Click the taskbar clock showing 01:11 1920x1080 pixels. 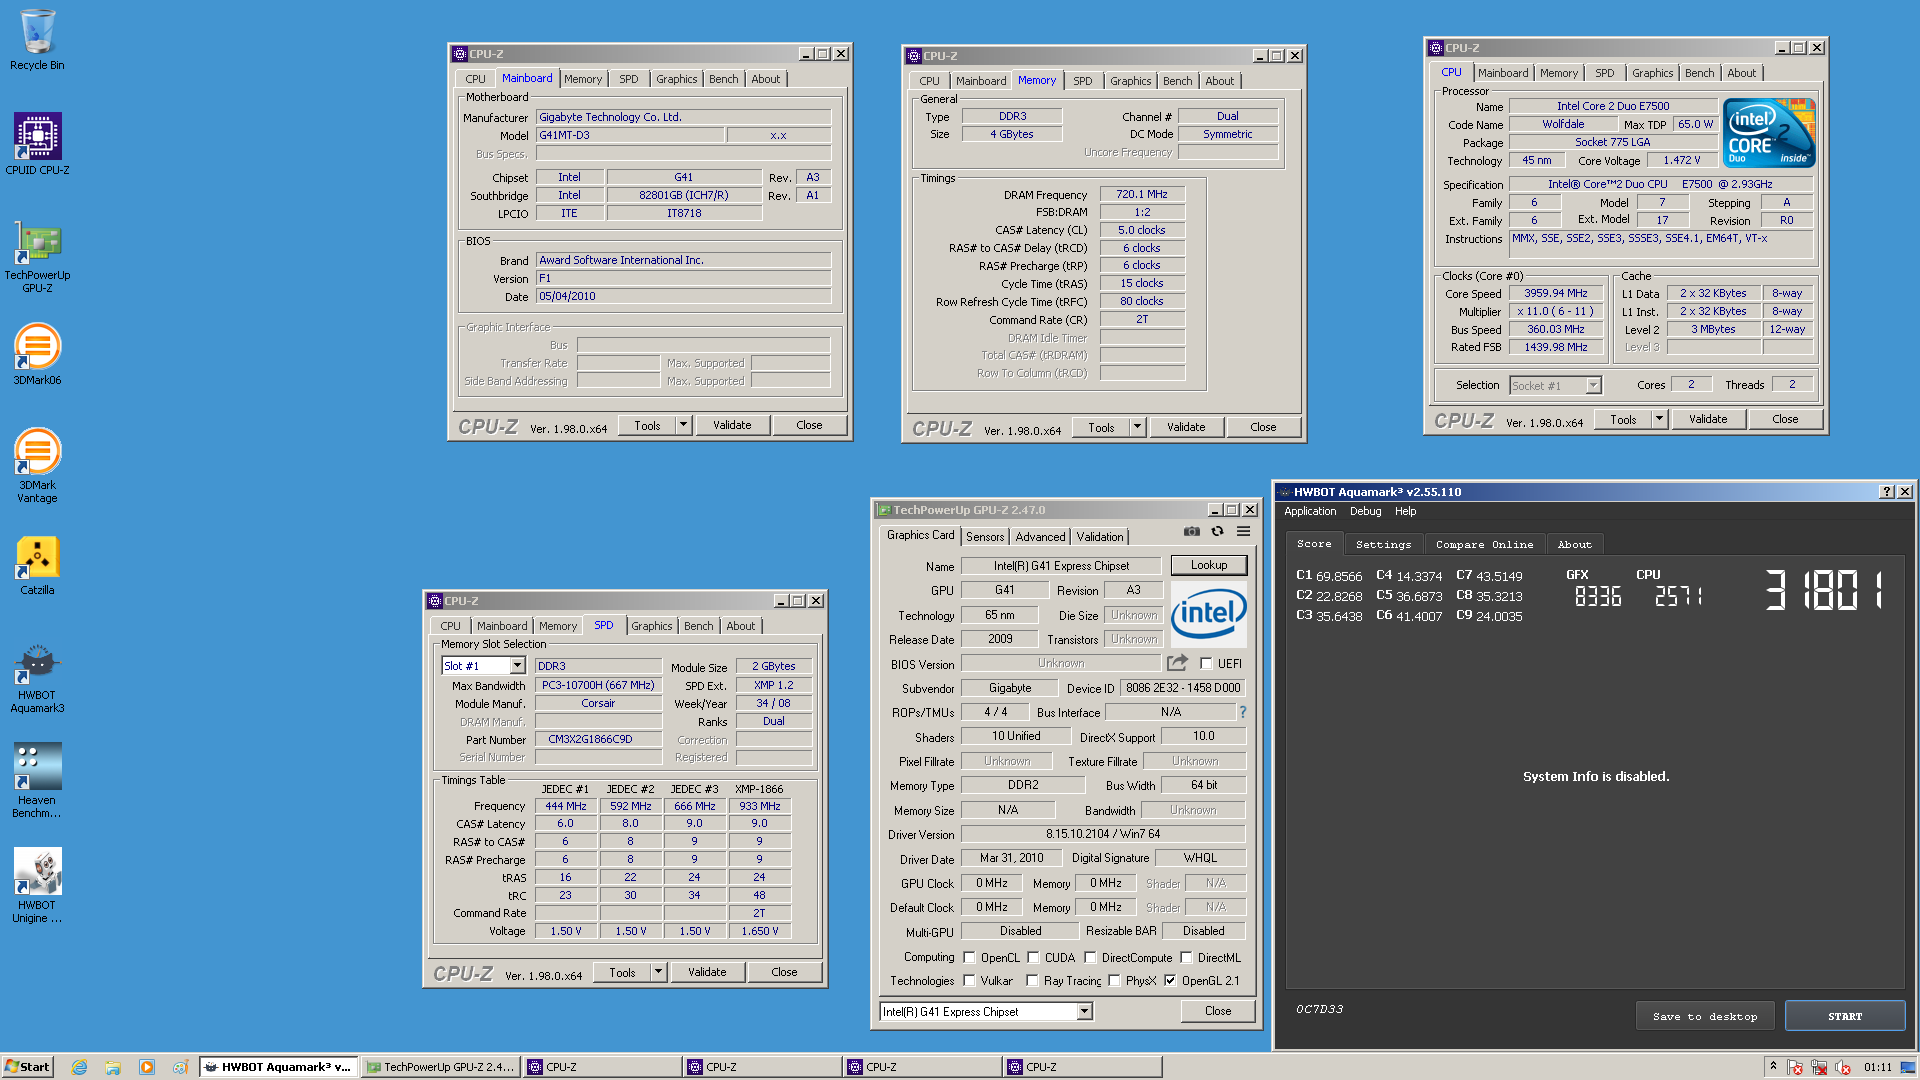click(1878, 1067)
